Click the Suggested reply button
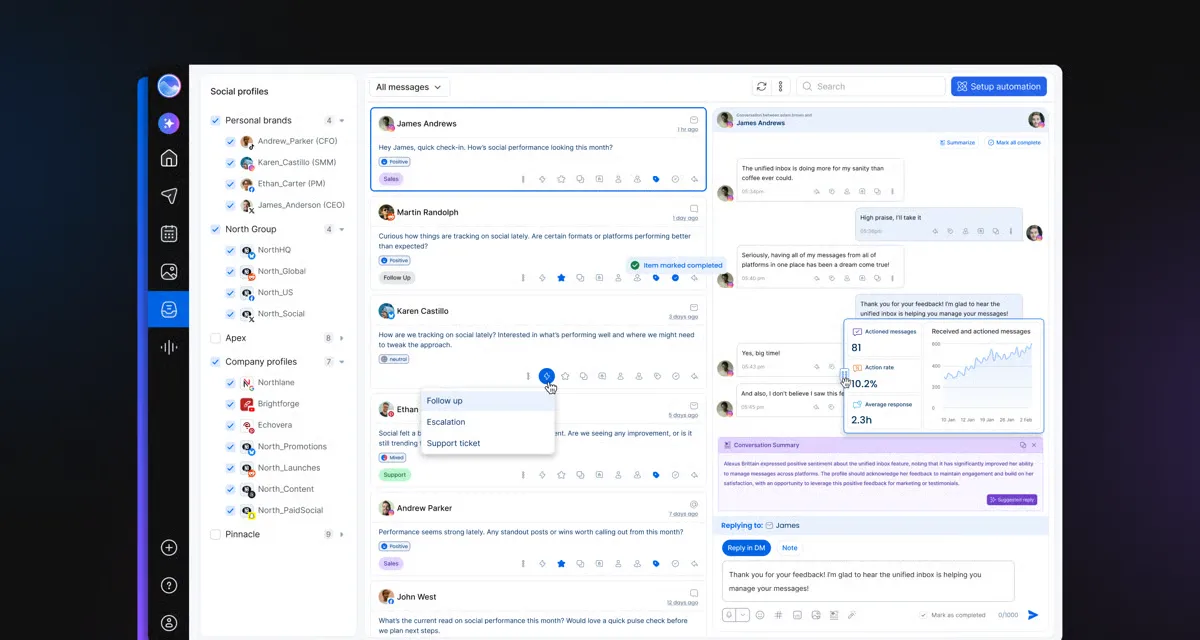Screen dimensions: 1200x640 pos(1011,499)
